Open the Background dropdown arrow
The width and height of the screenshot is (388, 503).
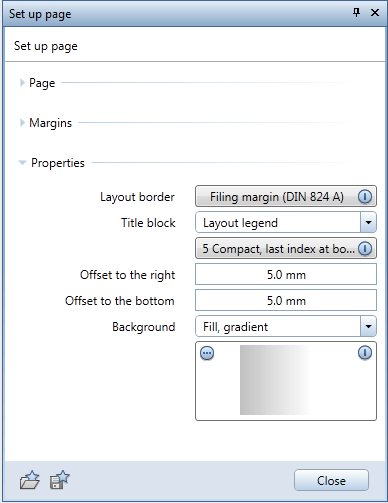[368, 326]
